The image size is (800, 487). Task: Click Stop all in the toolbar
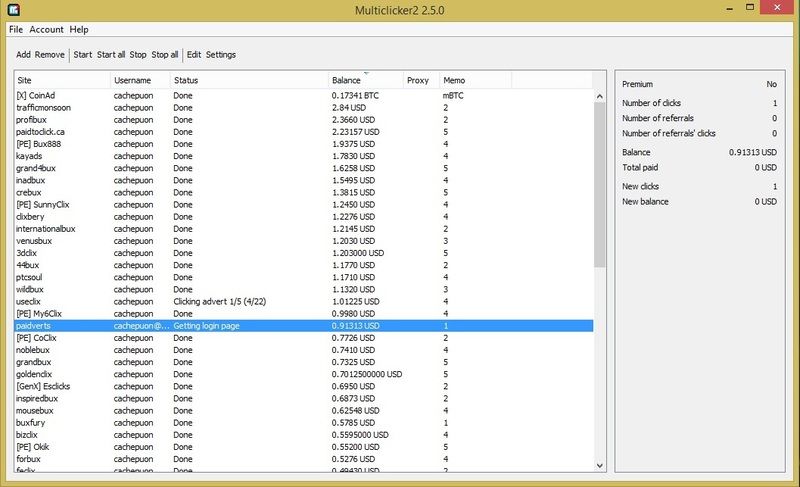tap(165, 55)
